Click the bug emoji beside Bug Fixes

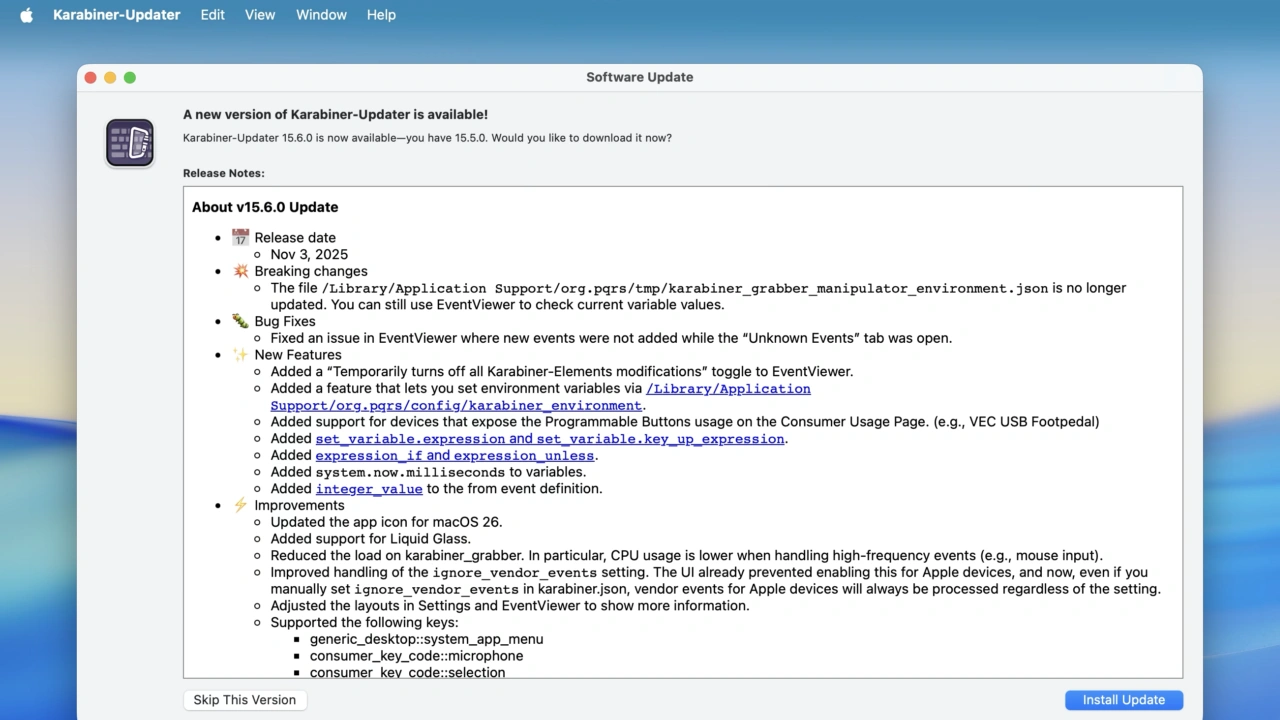[240, 321]
